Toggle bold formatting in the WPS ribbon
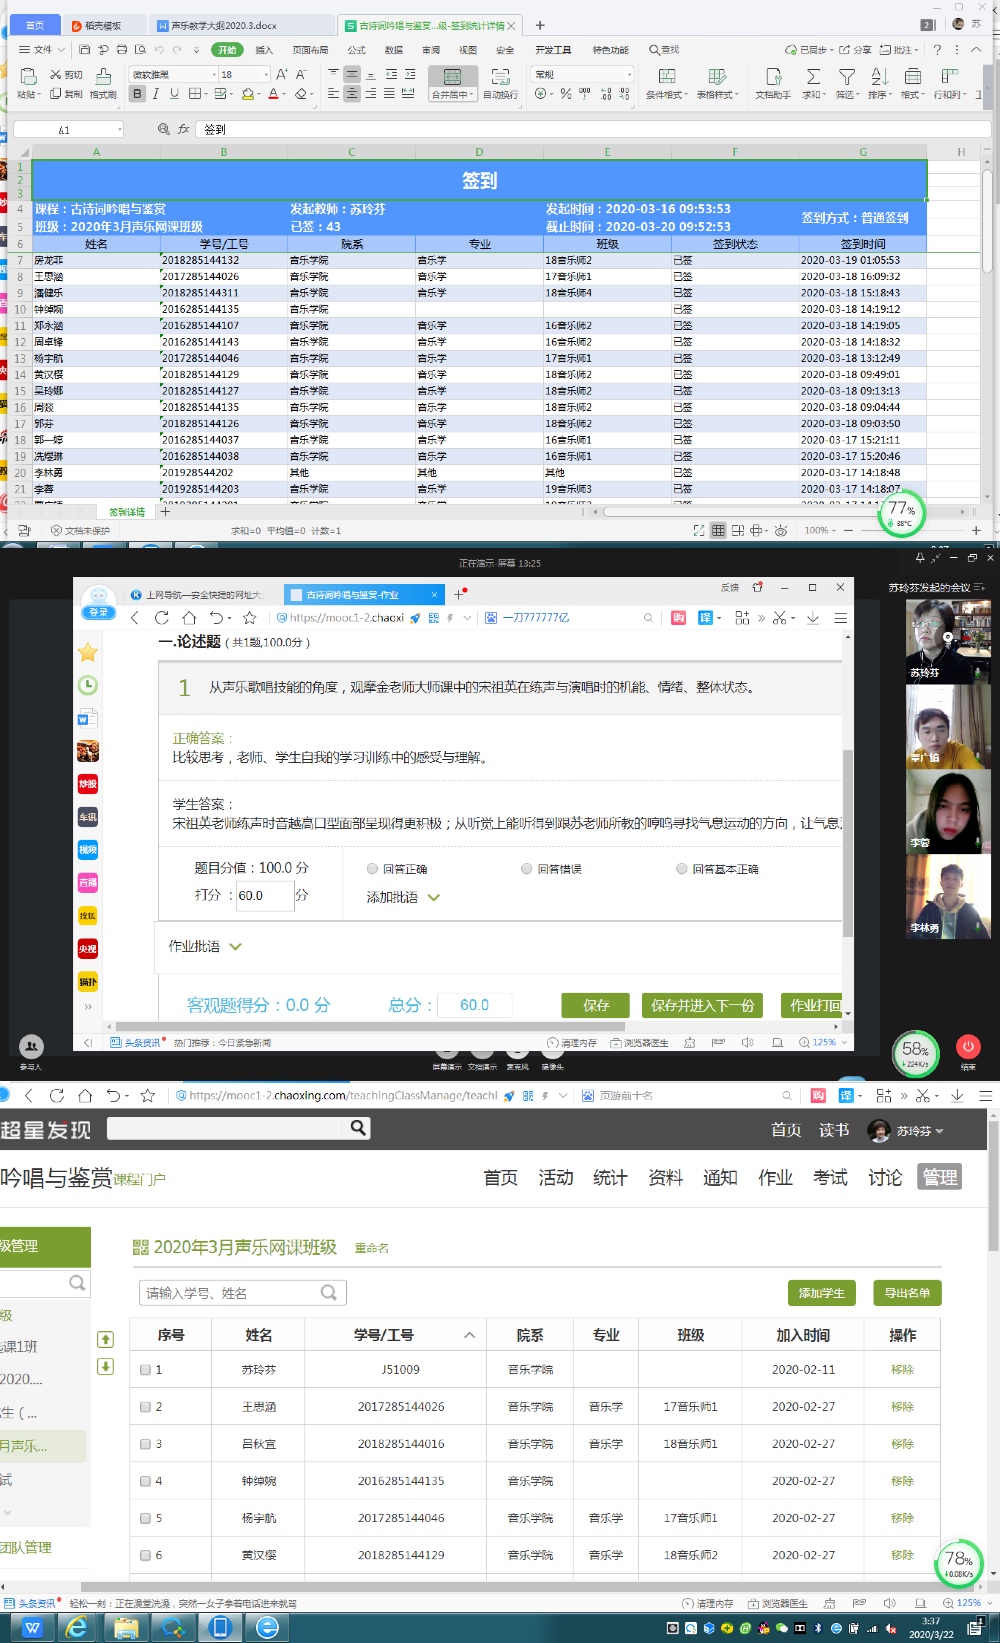 pos(137,94)
